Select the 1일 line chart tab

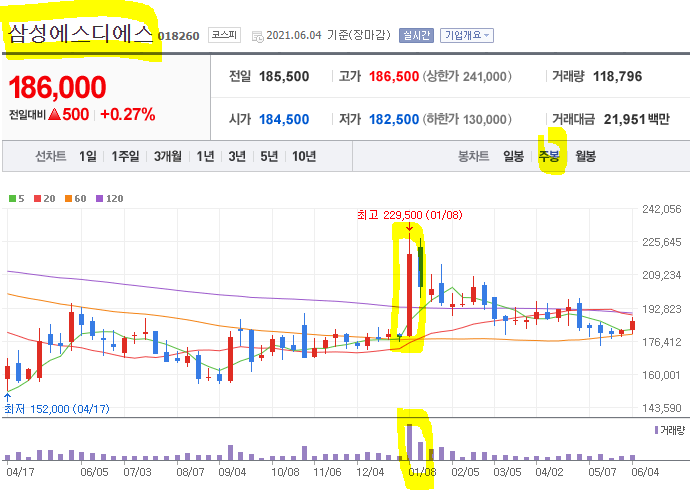tap(88, 156)
